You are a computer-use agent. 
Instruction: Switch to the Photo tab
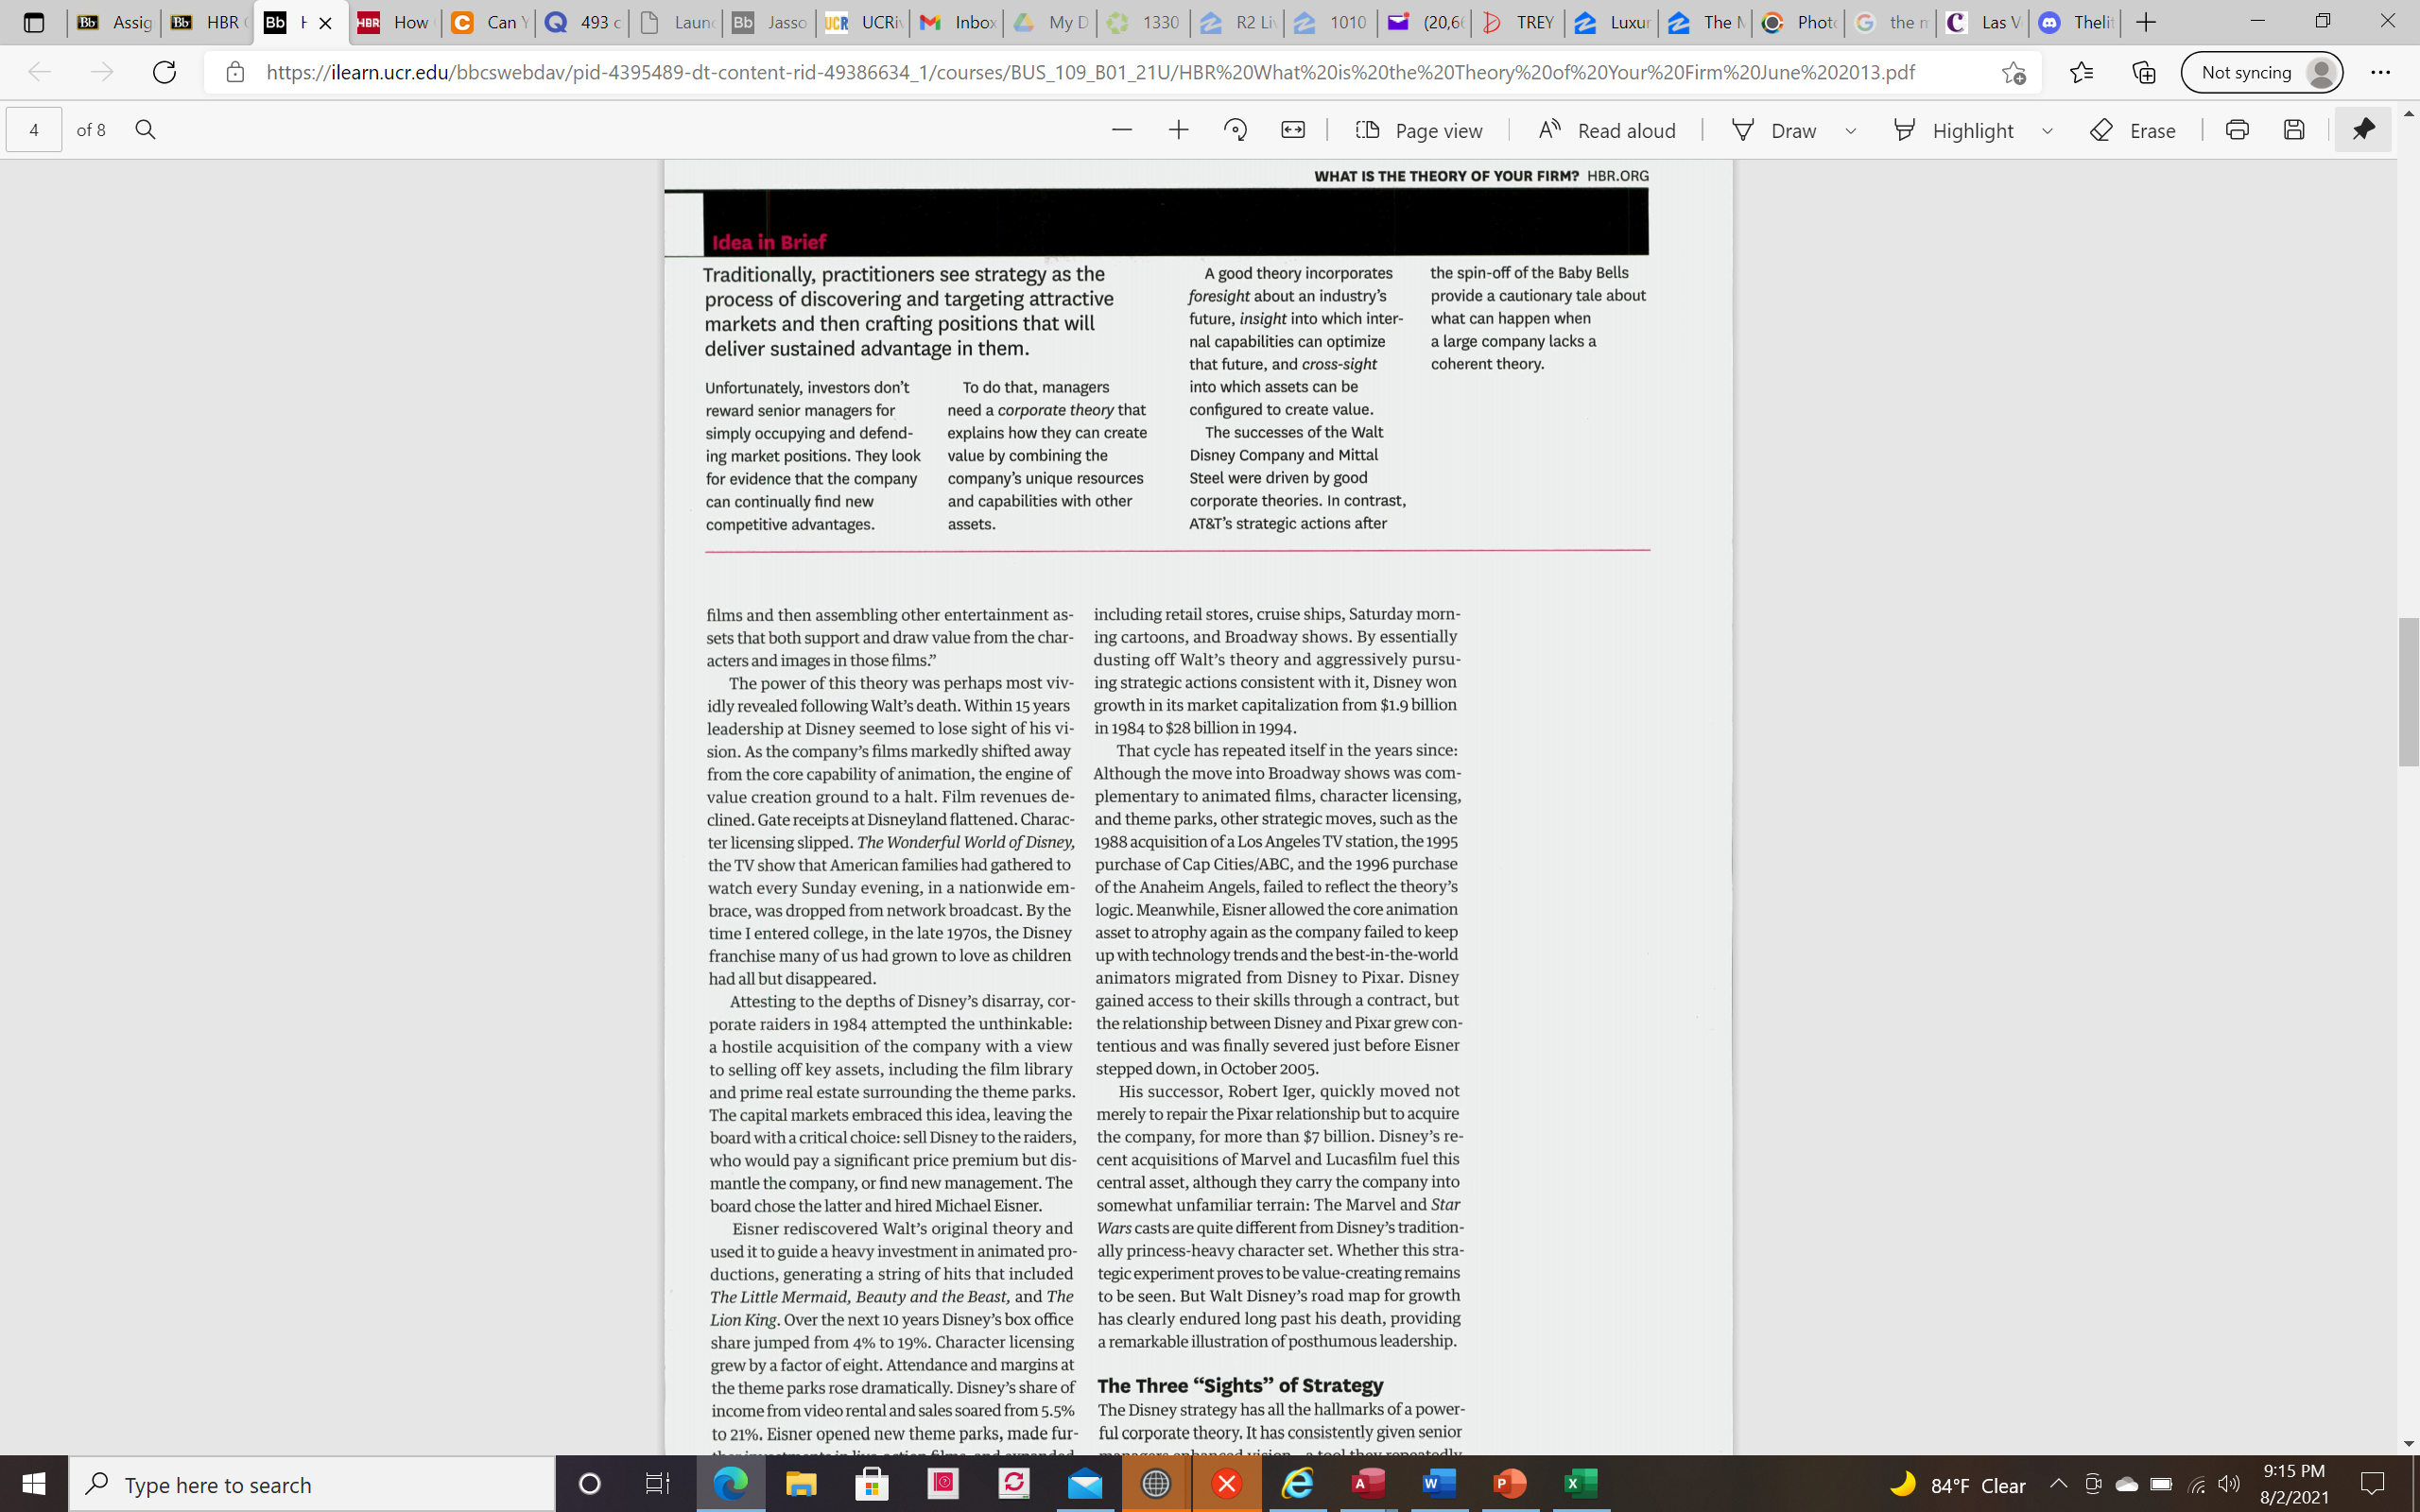coord(1800,22)
